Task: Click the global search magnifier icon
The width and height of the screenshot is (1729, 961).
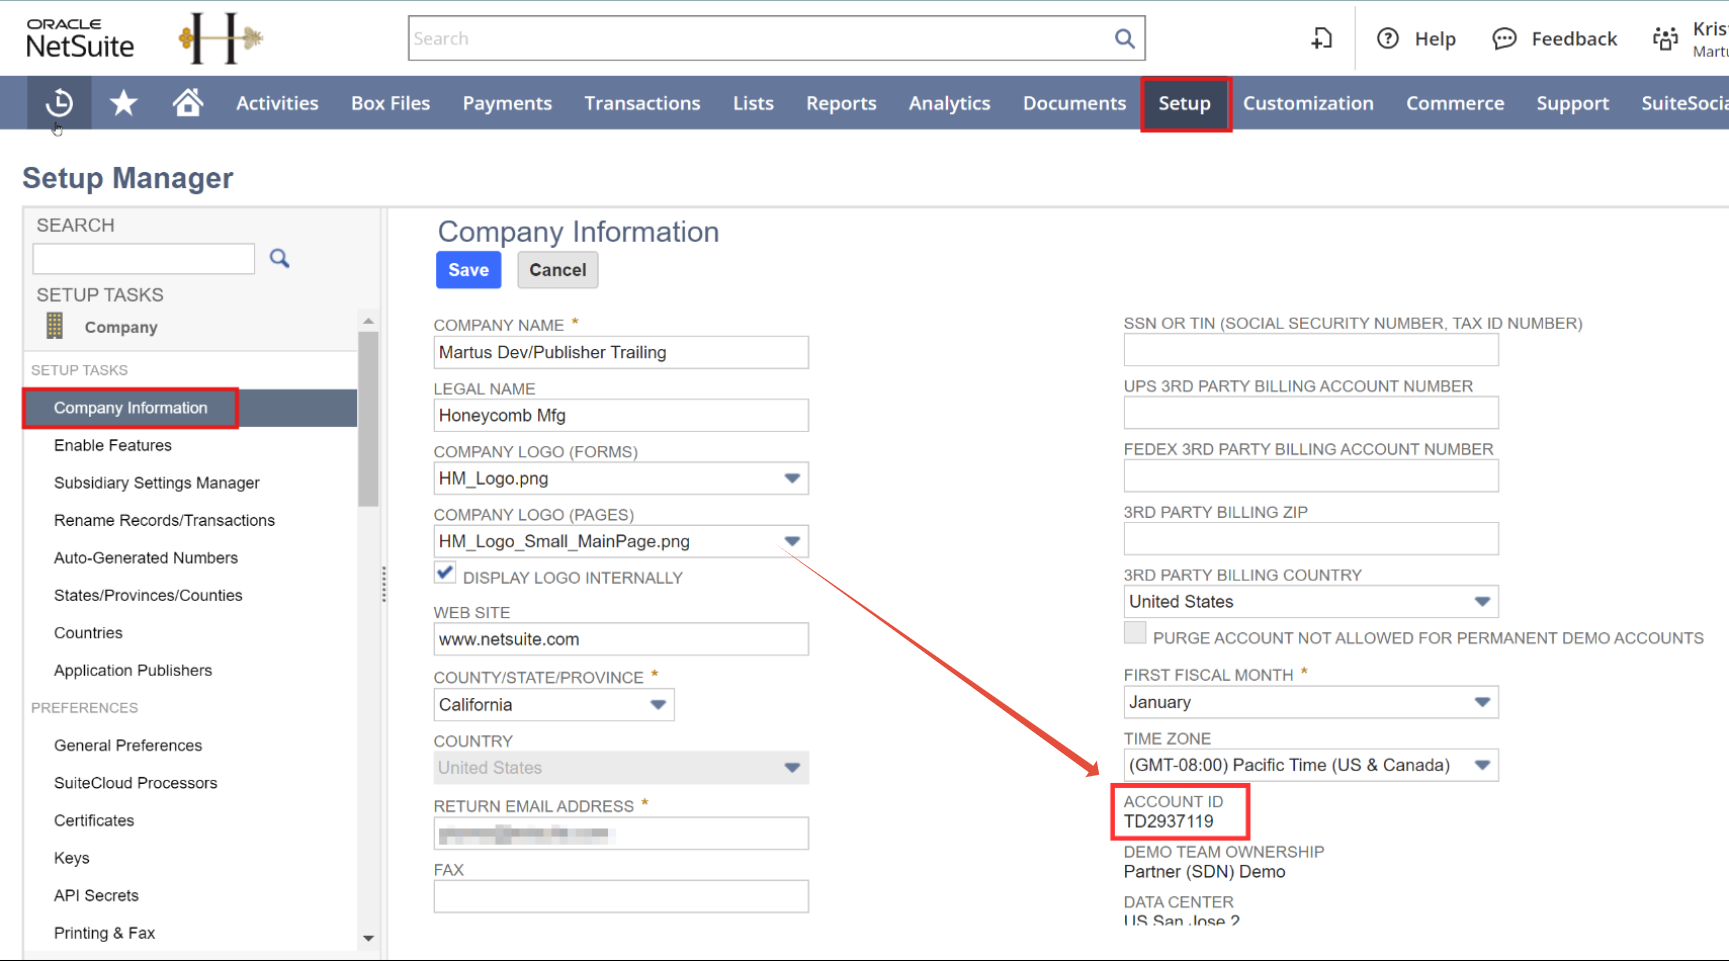Action: tap(1124, 38)
